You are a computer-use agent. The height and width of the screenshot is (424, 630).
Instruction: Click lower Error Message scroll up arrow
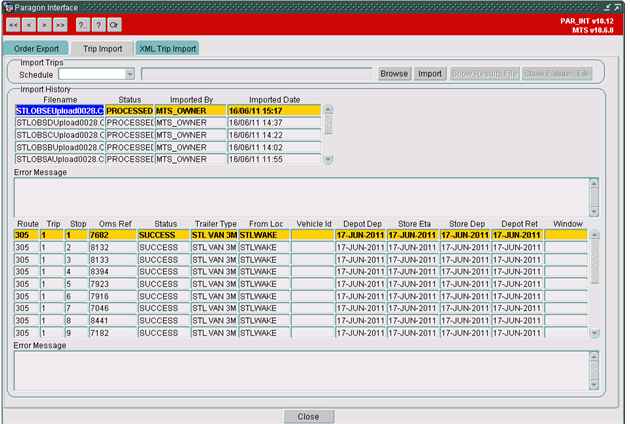[594, 357]
